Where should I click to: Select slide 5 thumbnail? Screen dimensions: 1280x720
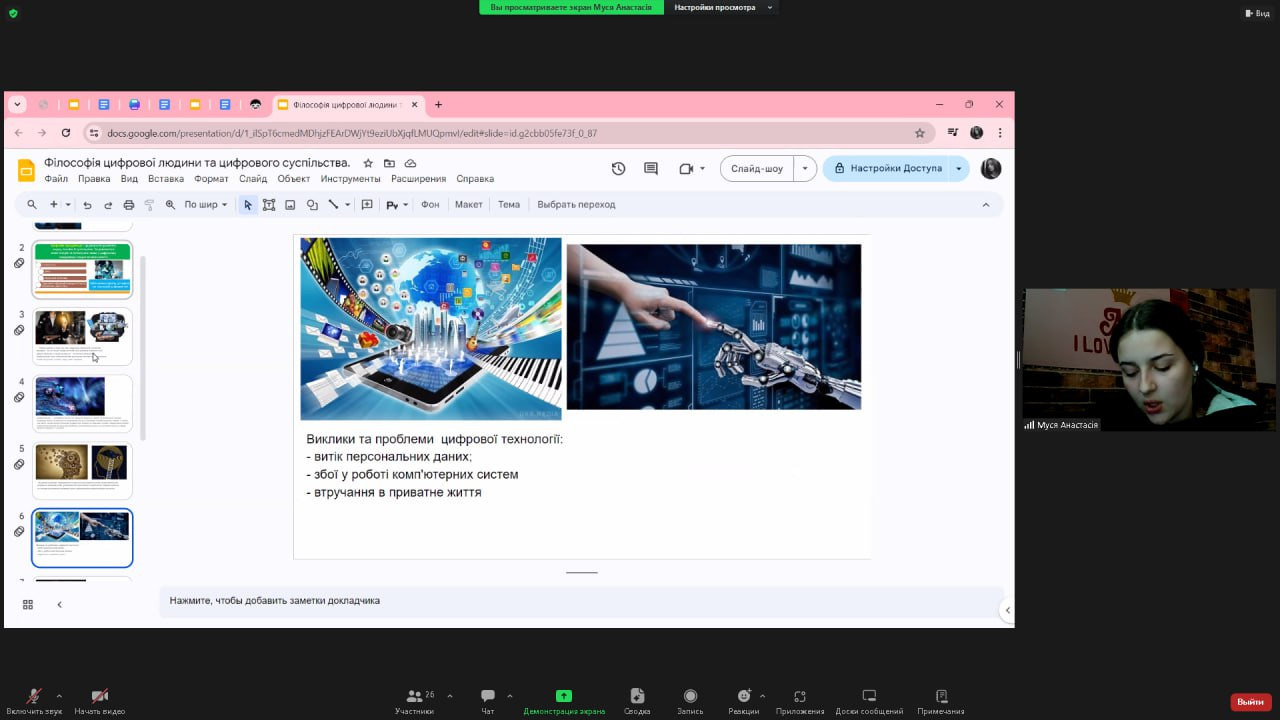pos(82,471)
